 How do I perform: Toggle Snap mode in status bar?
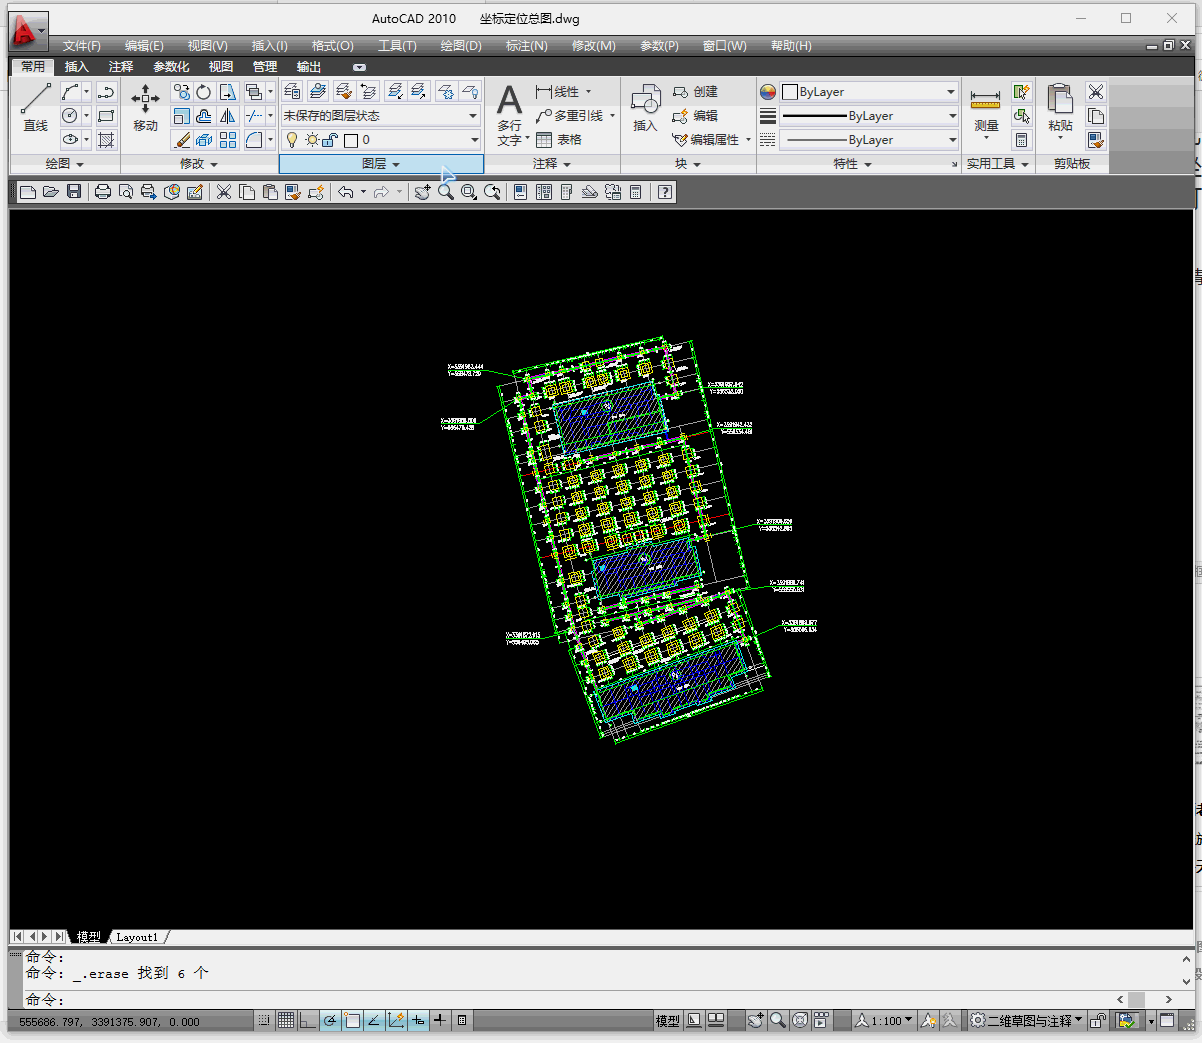click(x=264, y=1021)
